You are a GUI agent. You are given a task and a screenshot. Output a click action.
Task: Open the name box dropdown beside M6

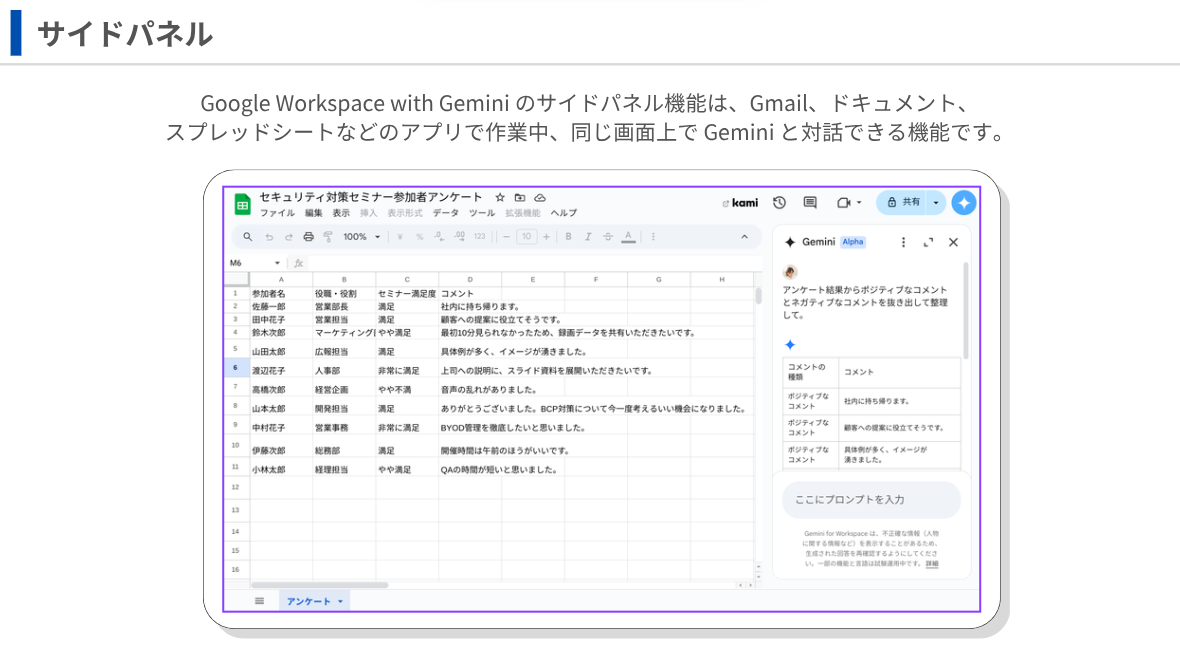pyautogui.click(x=277, y=263)
